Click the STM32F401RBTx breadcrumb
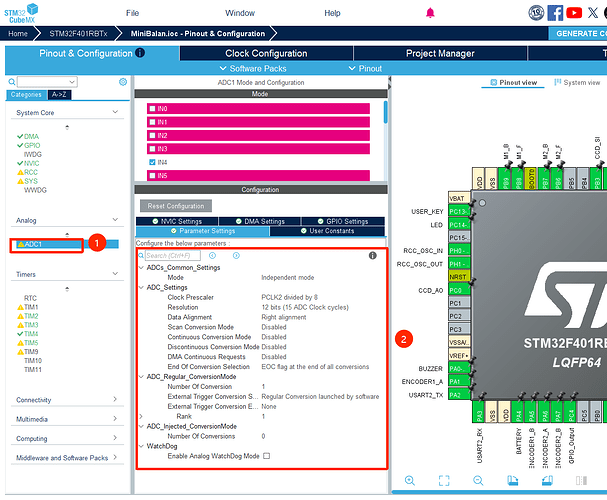Image resolution: width=607 pixels, height=500 pixels. tap(78, 34)
